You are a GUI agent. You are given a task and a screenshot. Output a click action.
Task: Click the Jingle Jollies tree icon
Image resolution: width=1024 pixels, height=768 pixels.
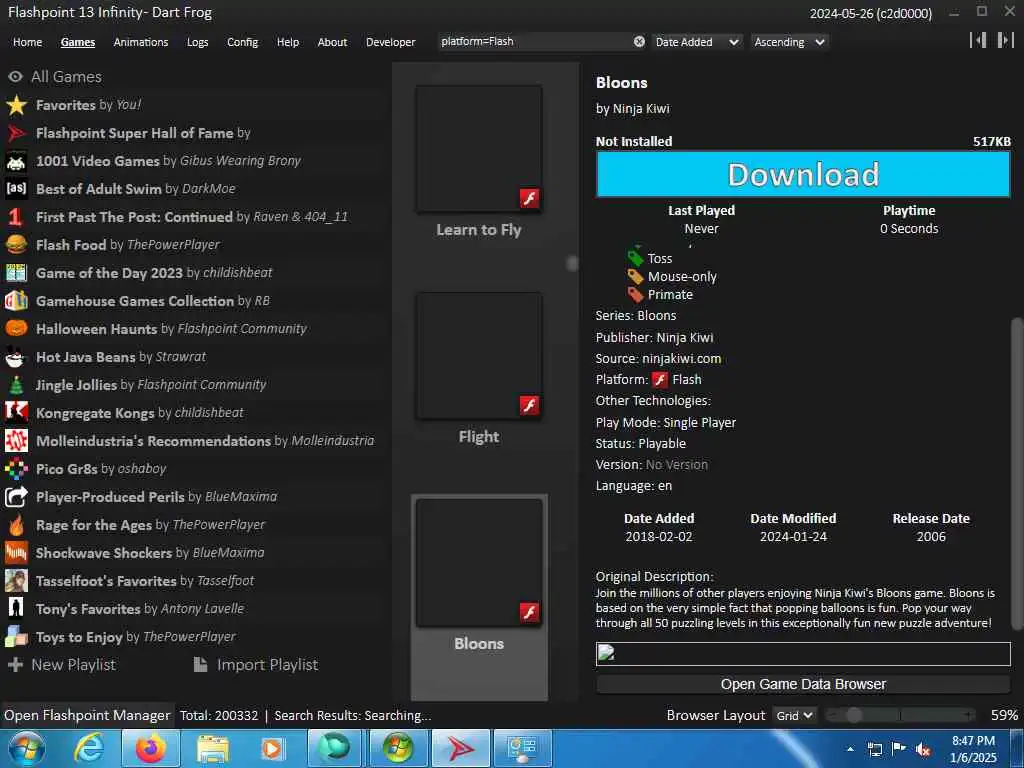(16, 385)
